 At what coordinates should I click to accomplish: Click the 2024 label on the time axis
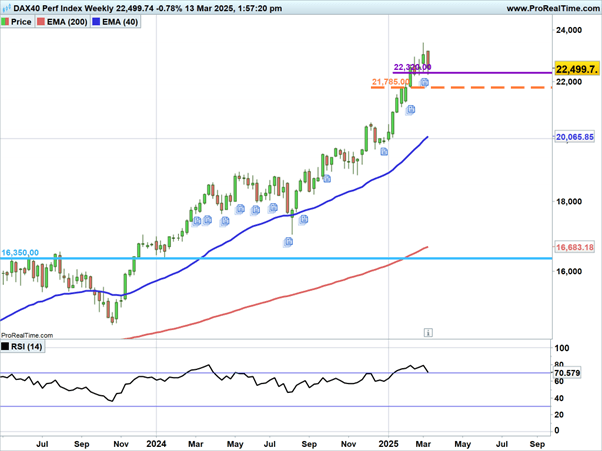tap(156, 444)
